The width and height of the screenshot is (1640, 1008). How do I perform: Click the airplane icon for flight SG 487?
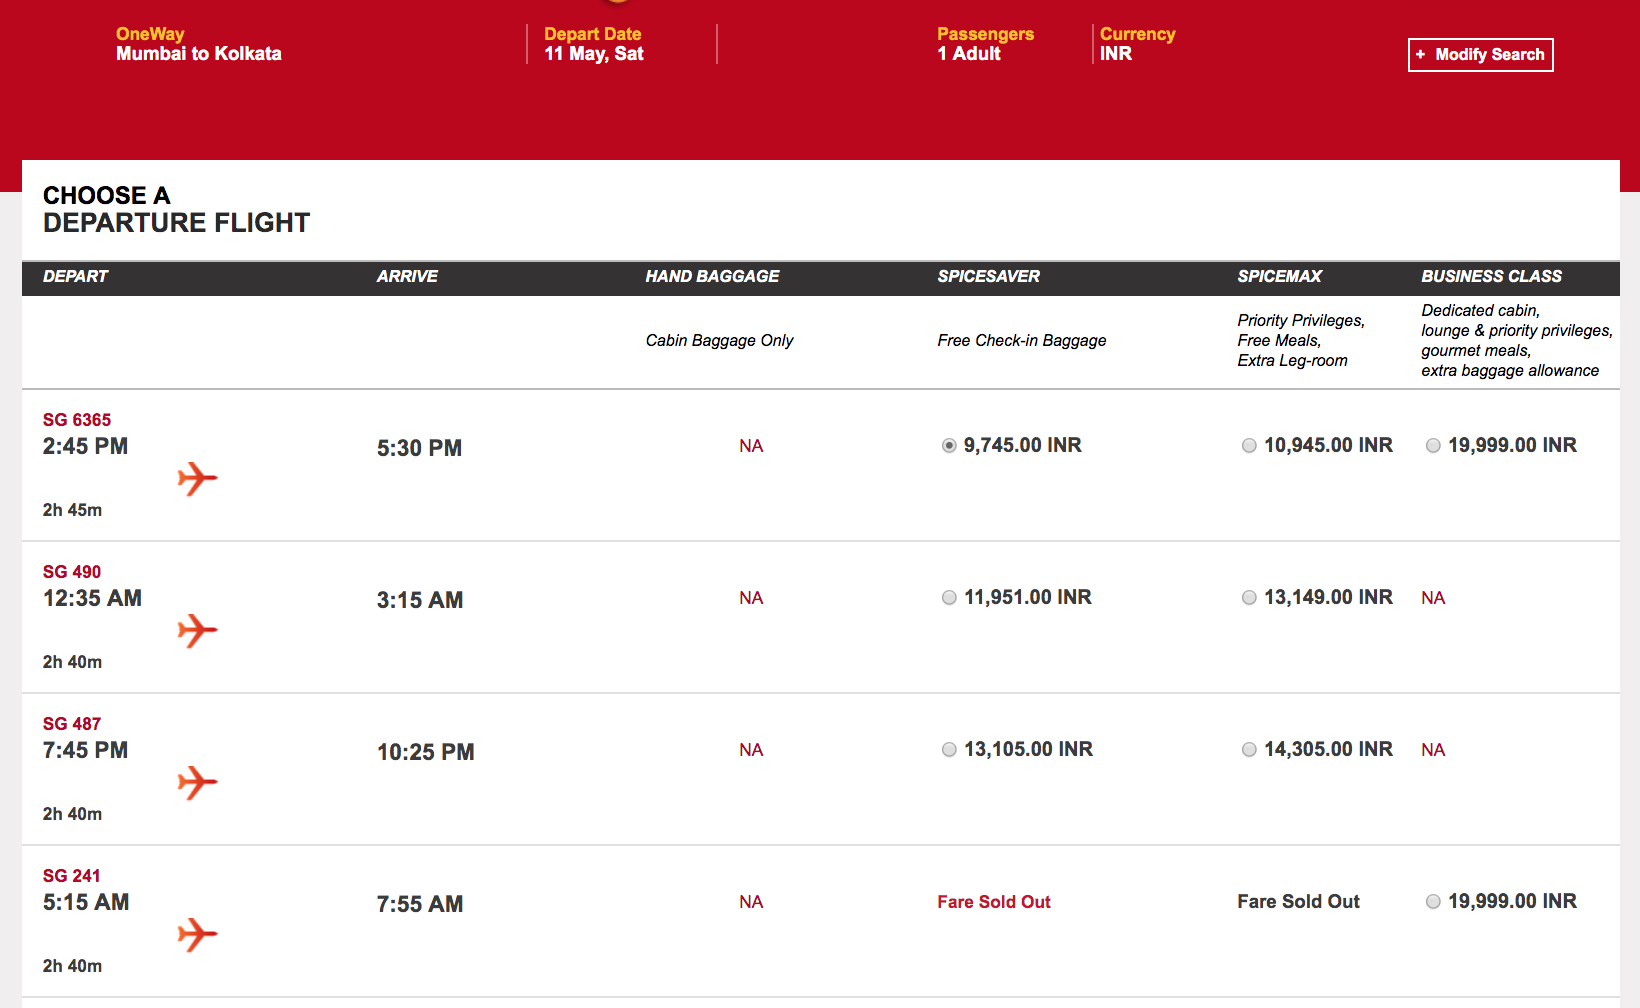tap(197, 783)
